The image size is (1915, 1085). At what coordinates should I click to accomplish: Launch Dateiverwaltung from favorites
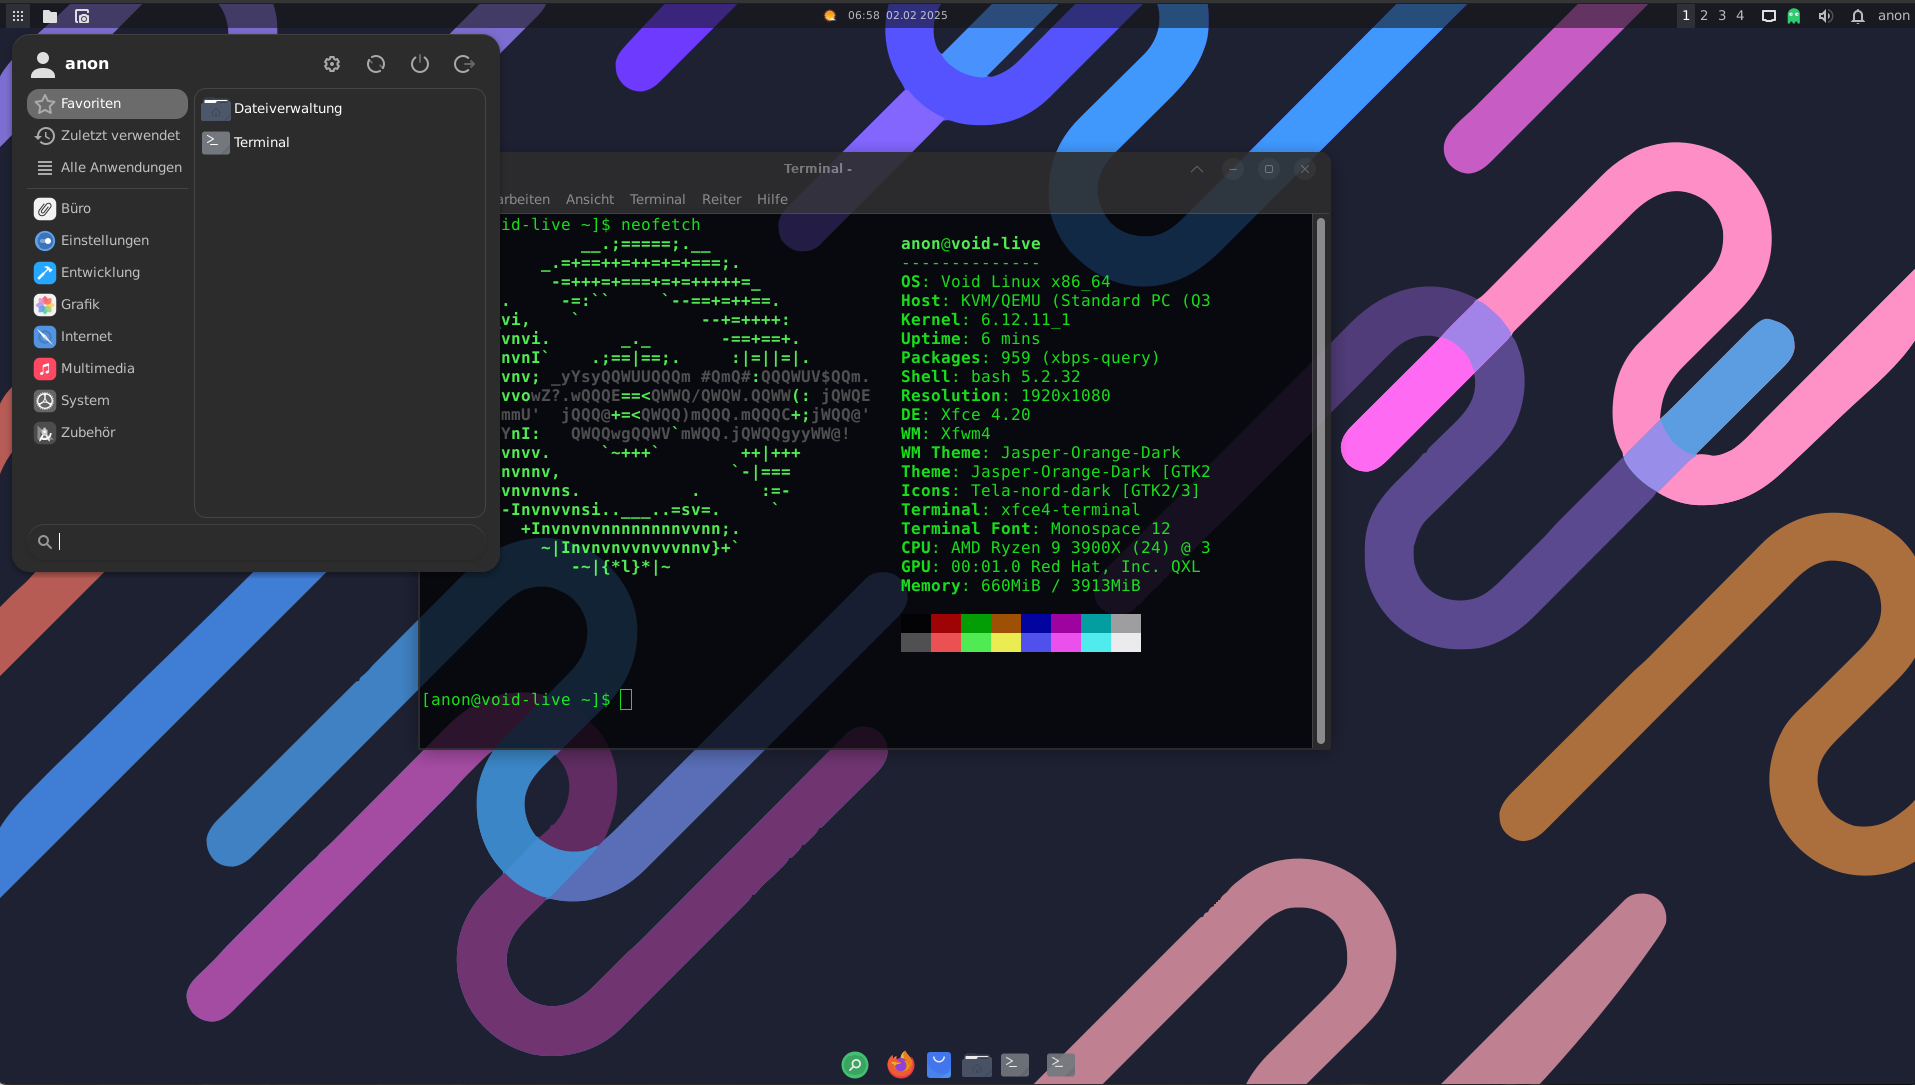pos(287,109)
